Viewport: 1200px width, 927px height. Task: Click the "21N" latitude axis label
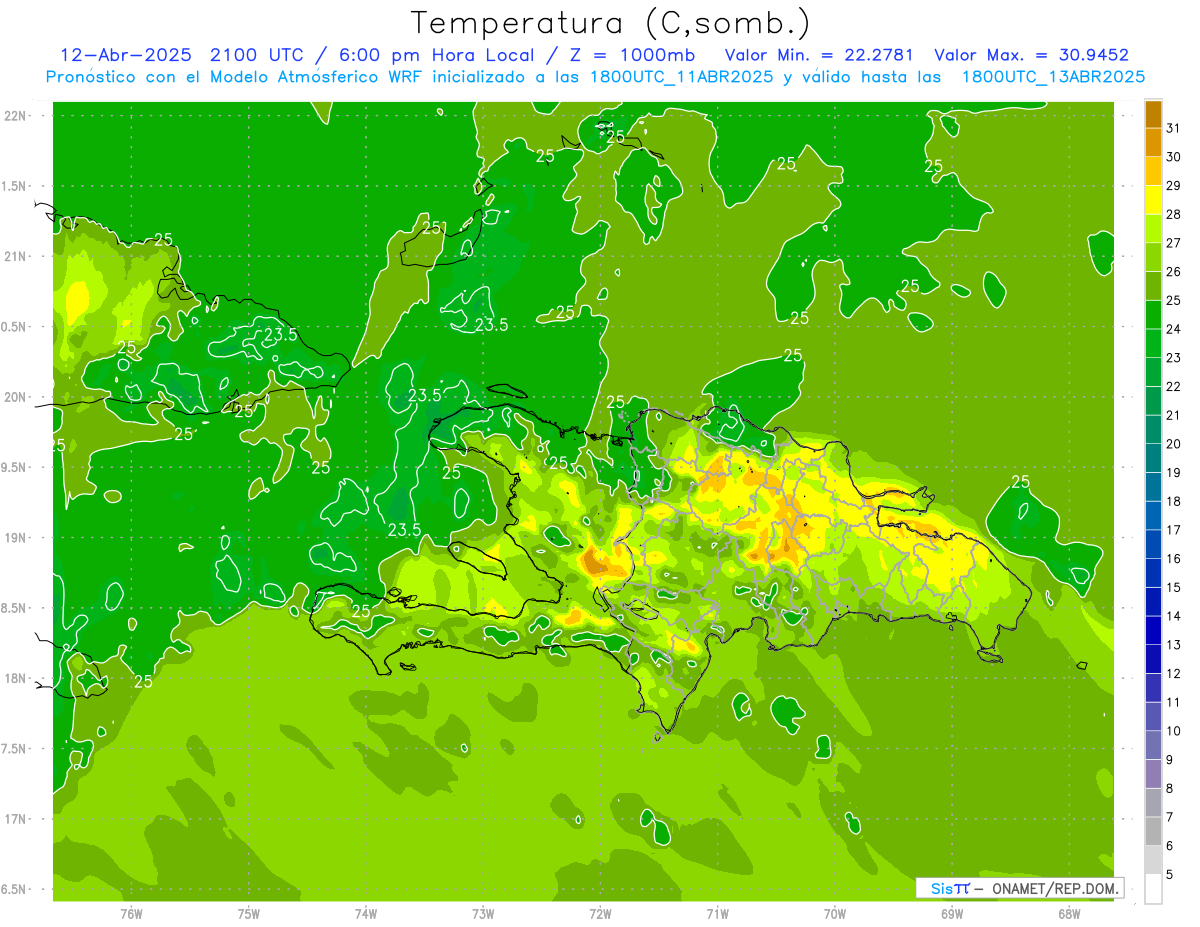16,256
